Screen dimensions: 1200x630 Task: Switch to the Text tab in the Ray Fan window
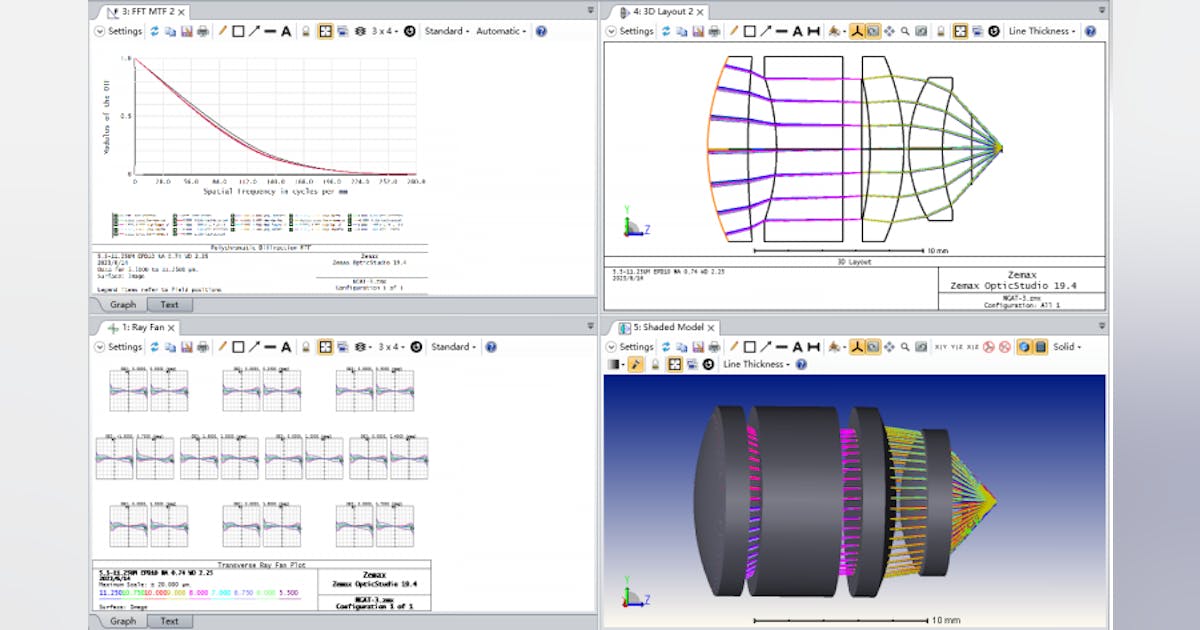[168, 621]
